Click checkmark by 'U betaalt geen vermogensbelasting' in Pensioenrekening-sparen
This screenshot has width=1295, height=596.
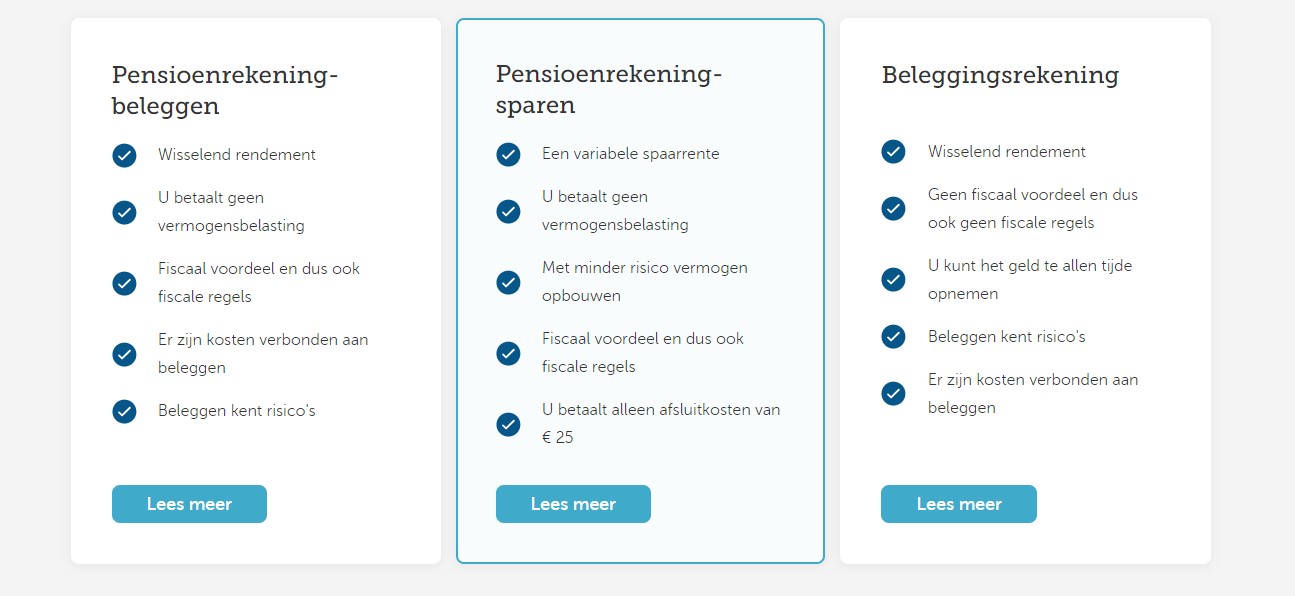tap(508, 211)
